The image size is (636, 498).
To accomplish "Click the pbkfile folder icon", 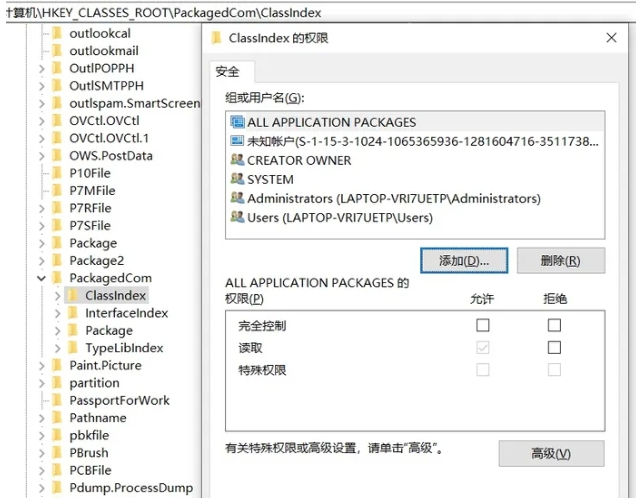I will (x=58, y=435).
